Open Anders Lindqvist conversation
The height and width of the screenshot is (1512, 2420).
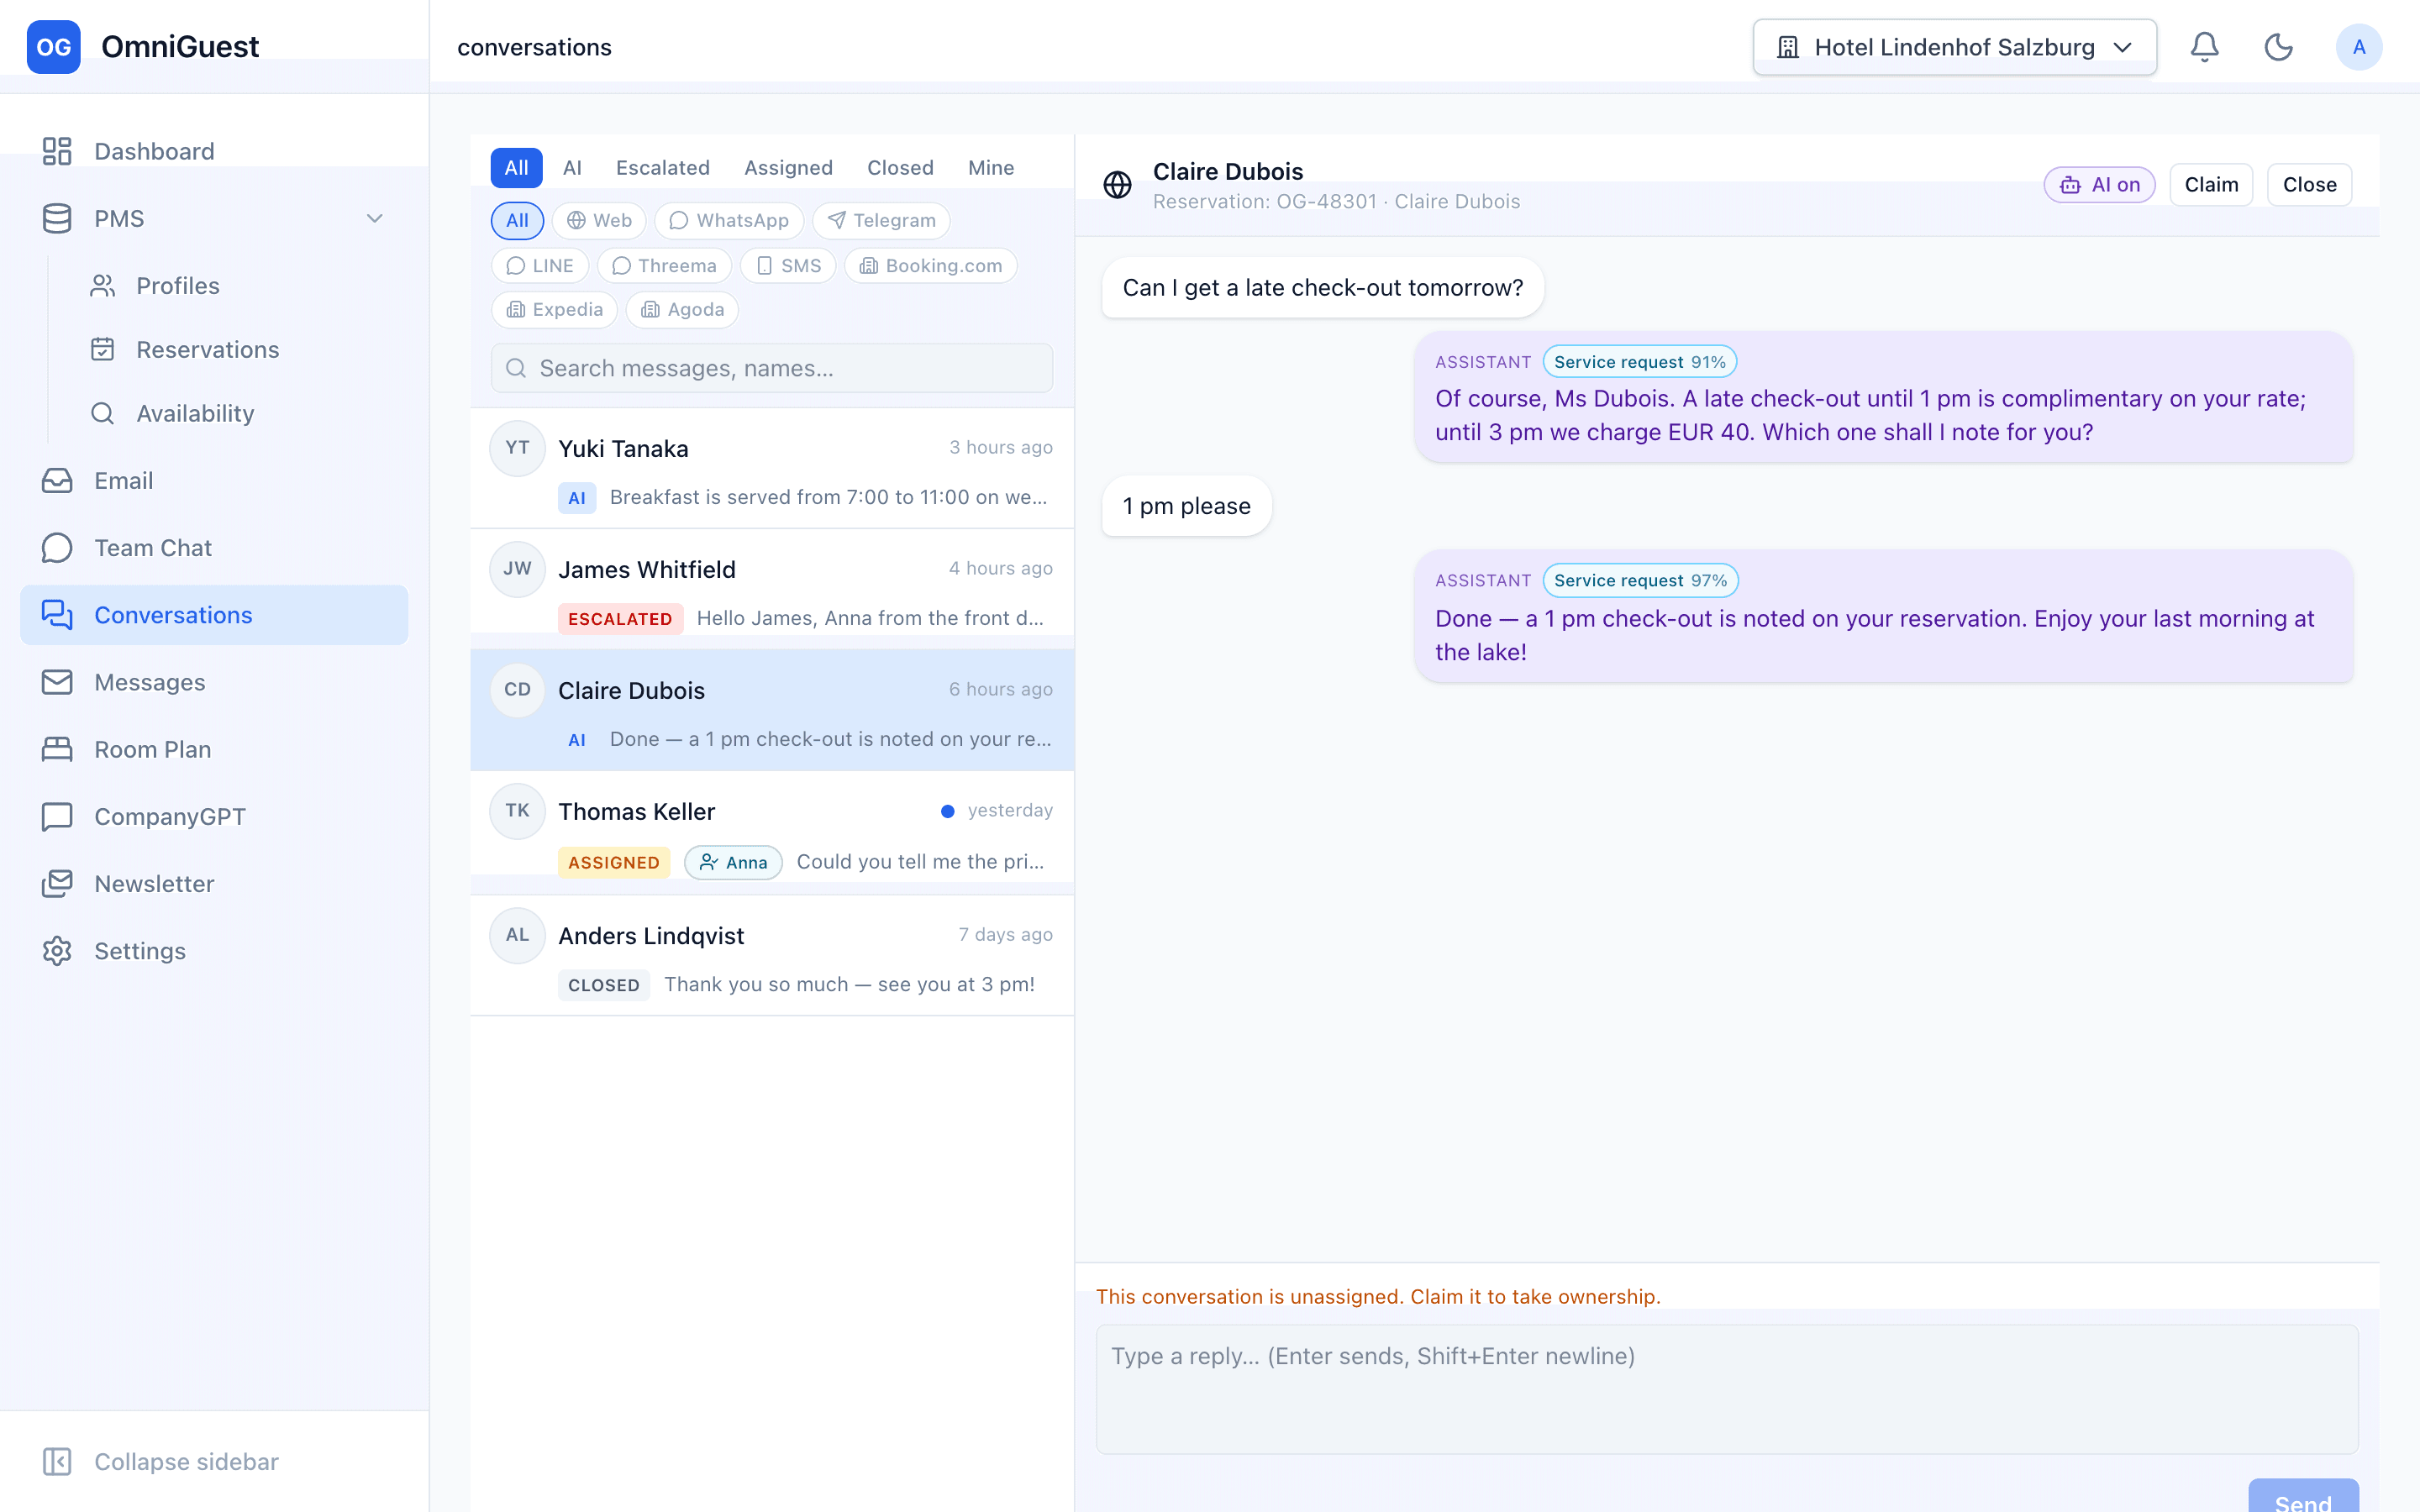tap(771, 956)
